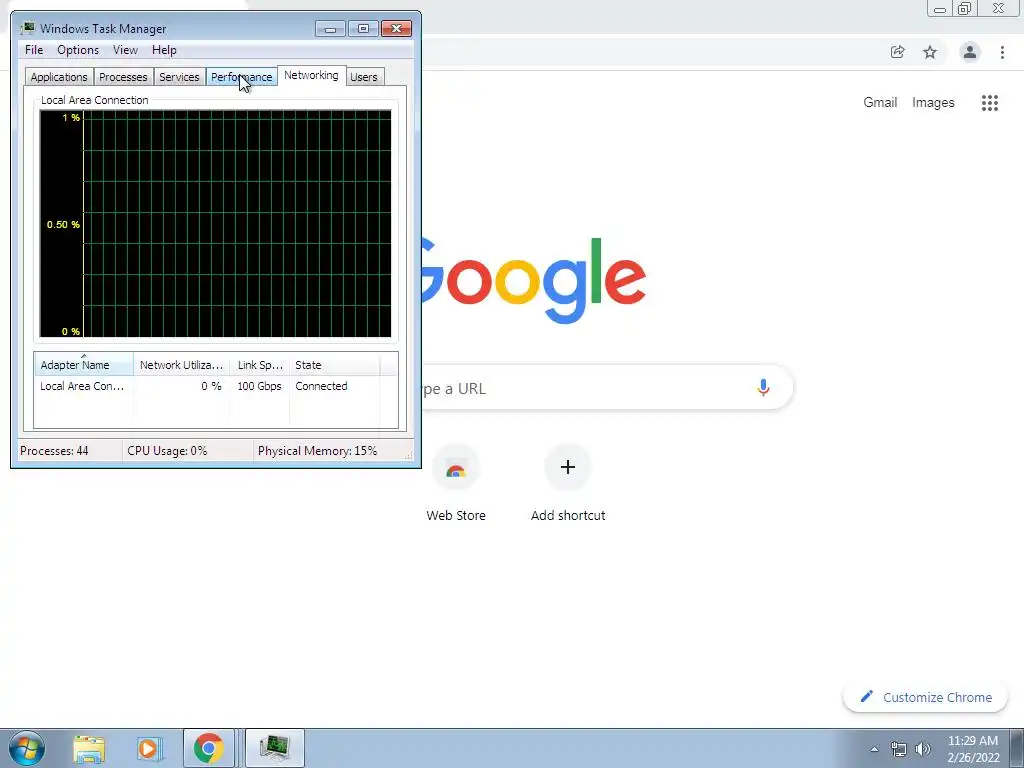
Task: Open the Options menu
Action: pos(78,50)
